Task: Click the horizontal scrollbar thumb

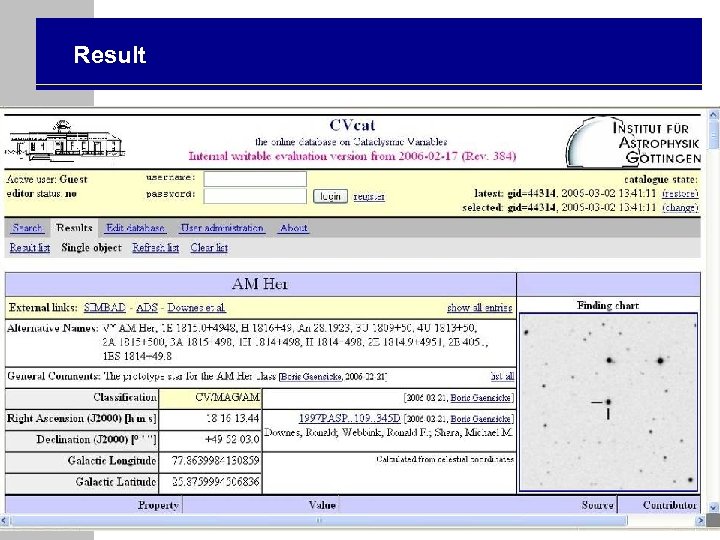Action: [319, 520]
